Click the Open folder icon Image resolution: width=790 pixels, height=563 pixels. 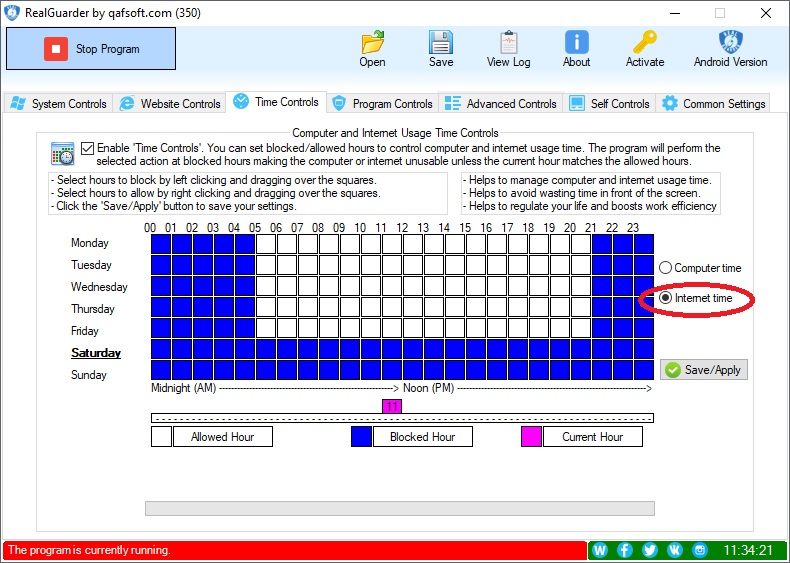pos(372,42)
